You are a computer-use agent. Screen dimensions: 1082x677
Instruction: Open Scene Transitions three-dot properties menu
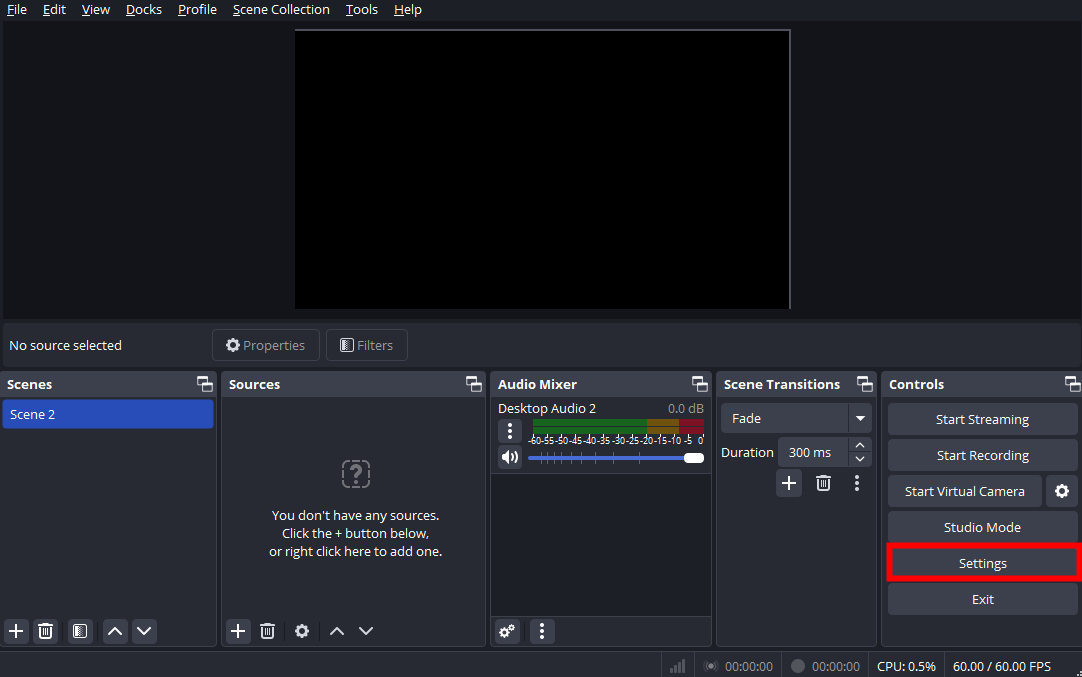point(857,483)
